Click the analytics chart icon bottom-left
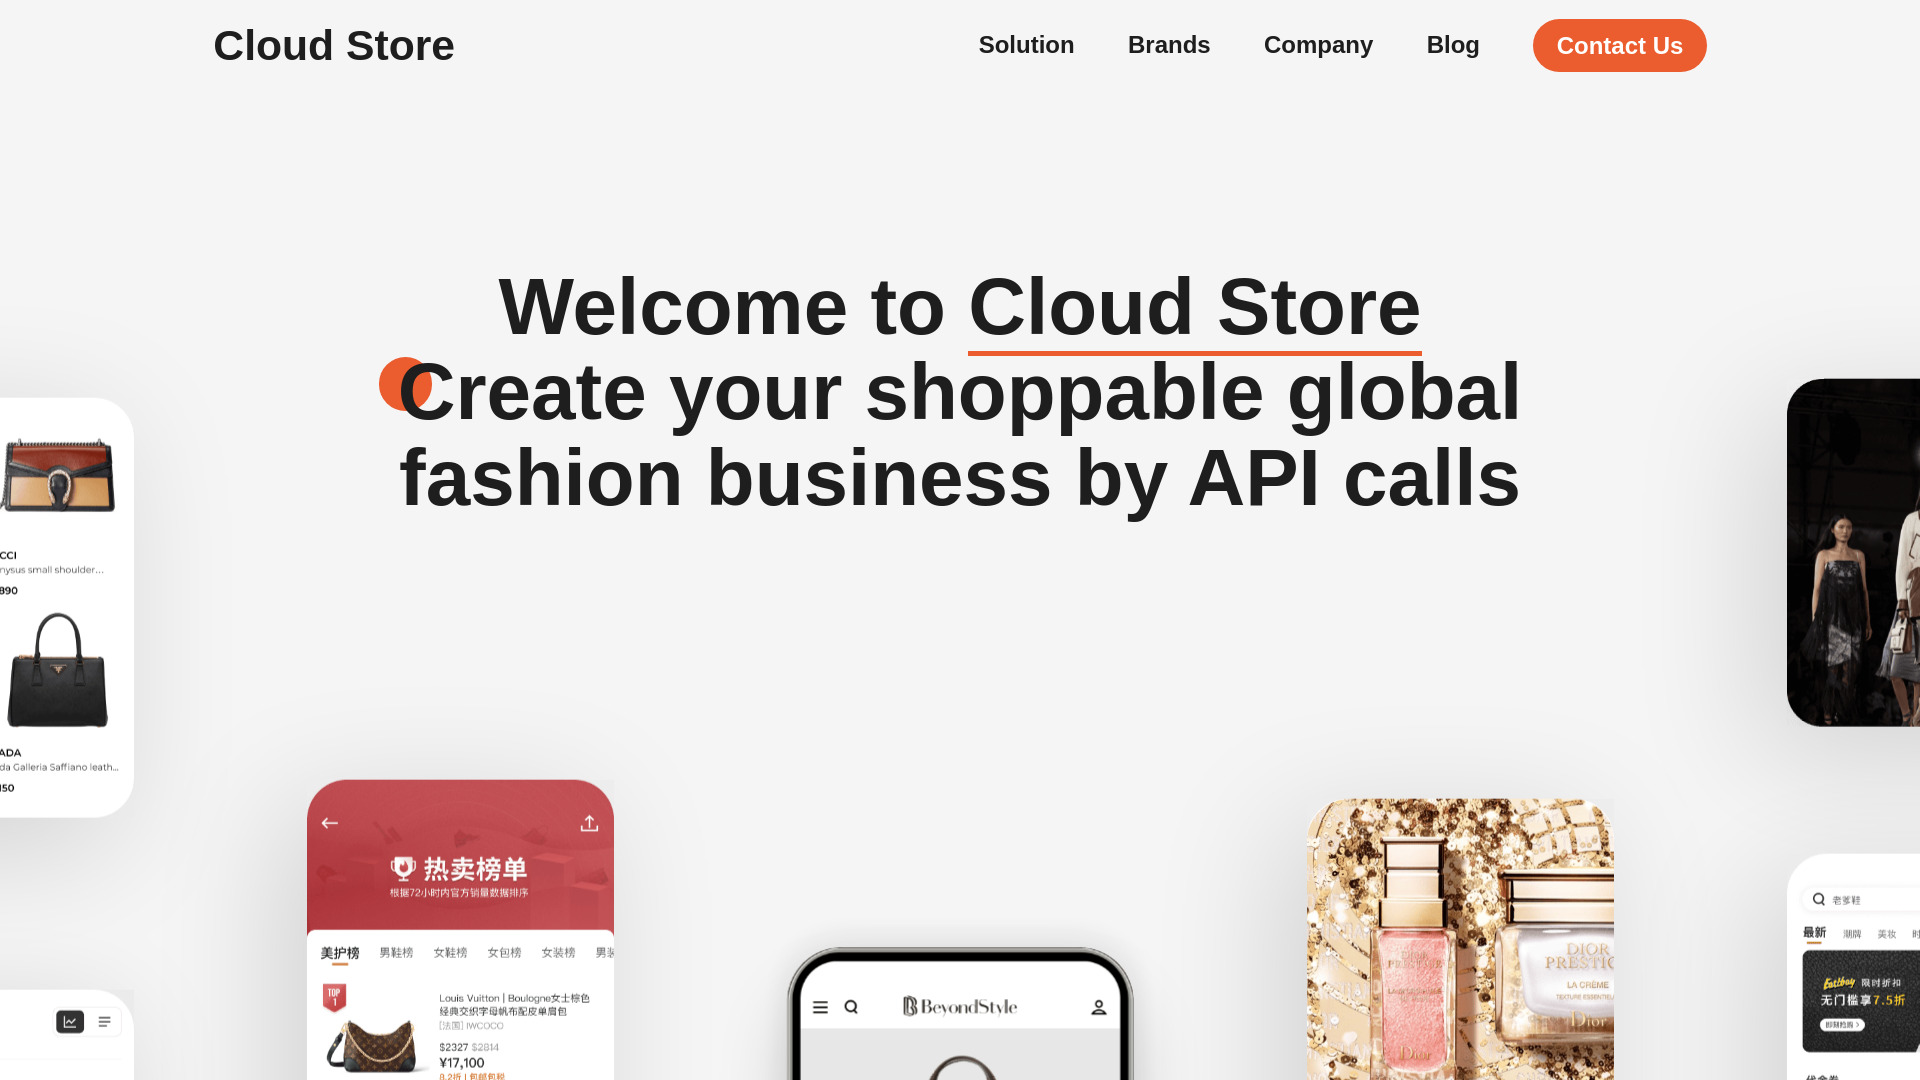This screenshot has width=1920, height=1080. tap(70, 1021)
